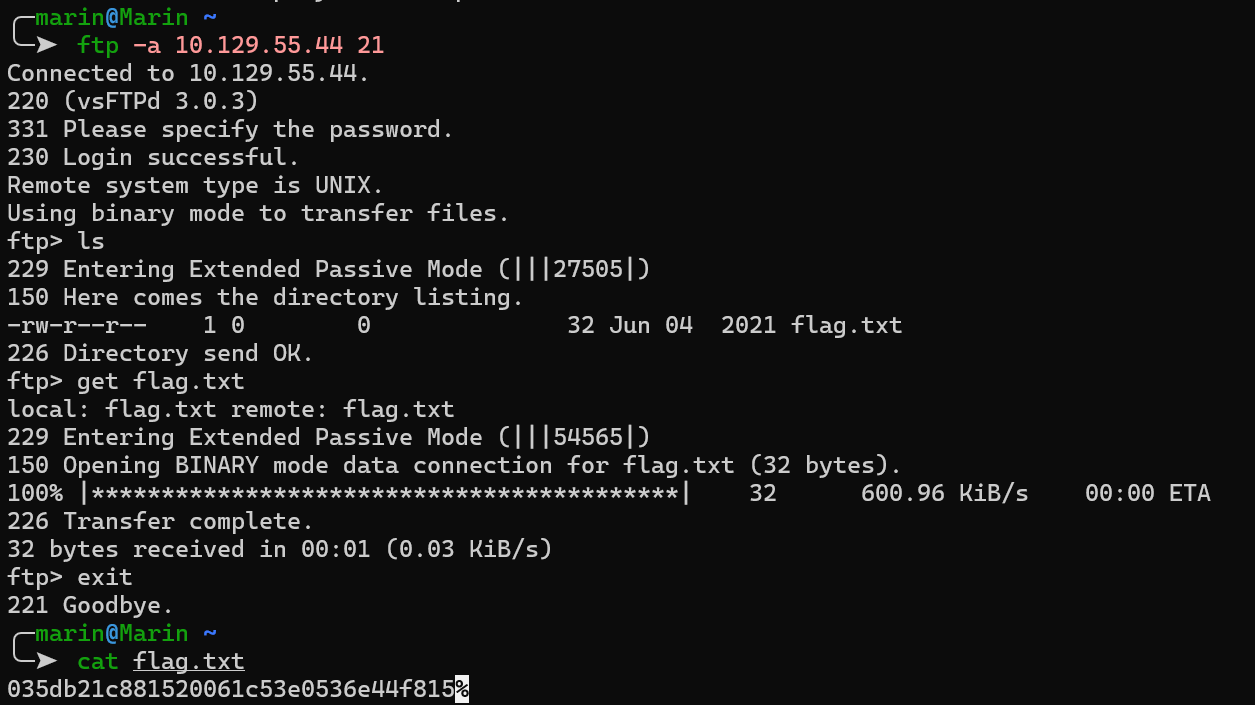Click the prompt arrow before the cat command
Screen dimensions: 1255x705
tap(46, 661)
